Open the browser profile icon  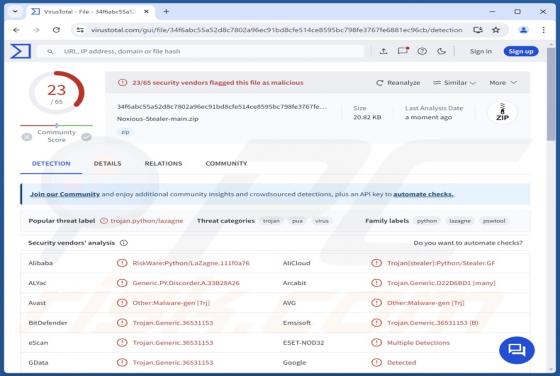[524, 30]
